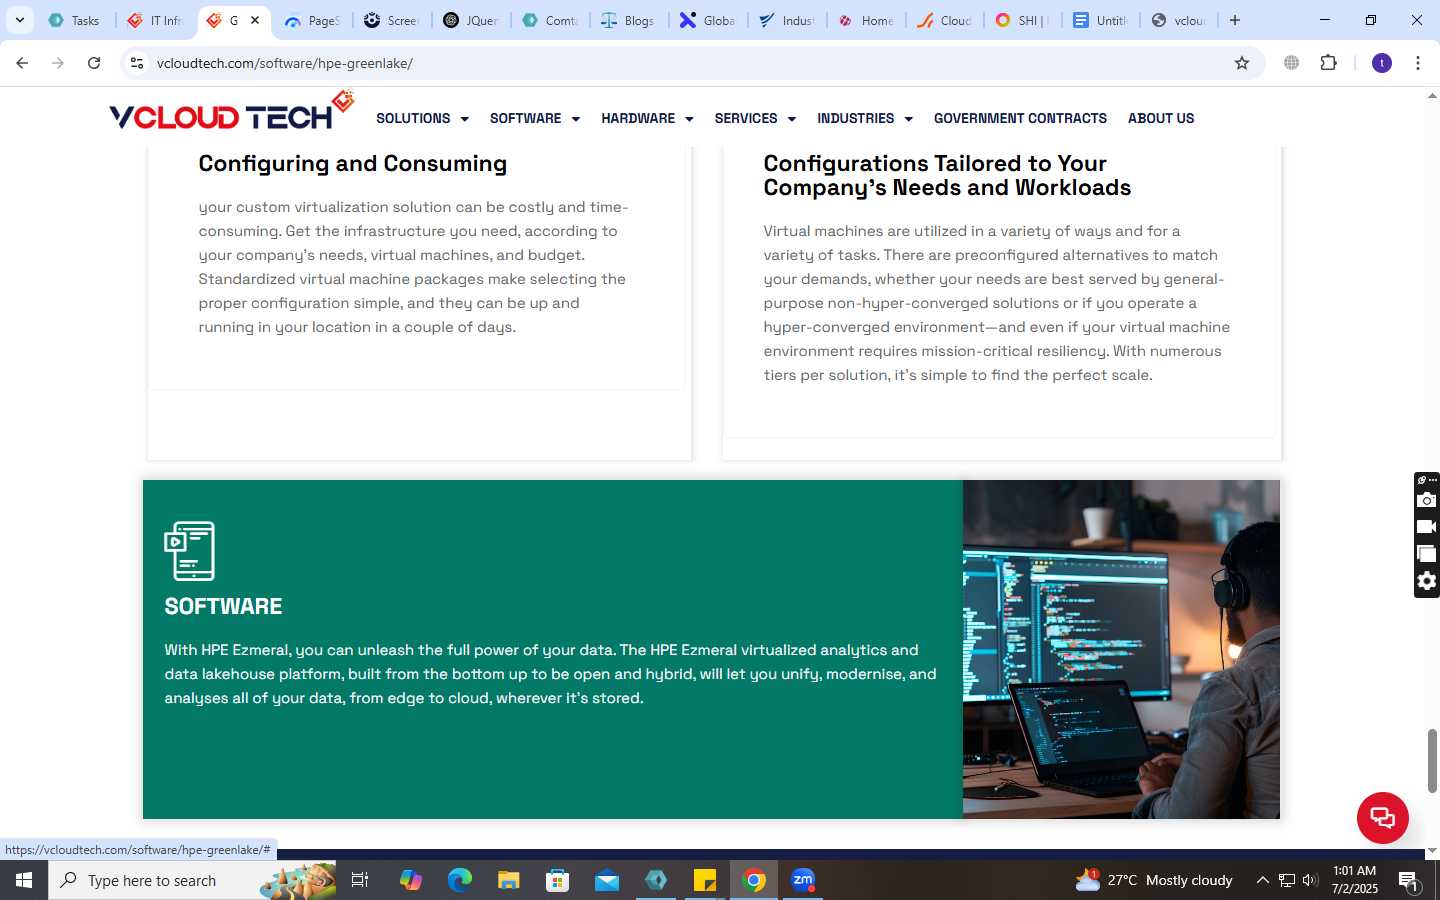The image size is (1440, 900).
Task: Click the programmer at monitors image
Action: pyautogui.click(x=1121, y=649)
